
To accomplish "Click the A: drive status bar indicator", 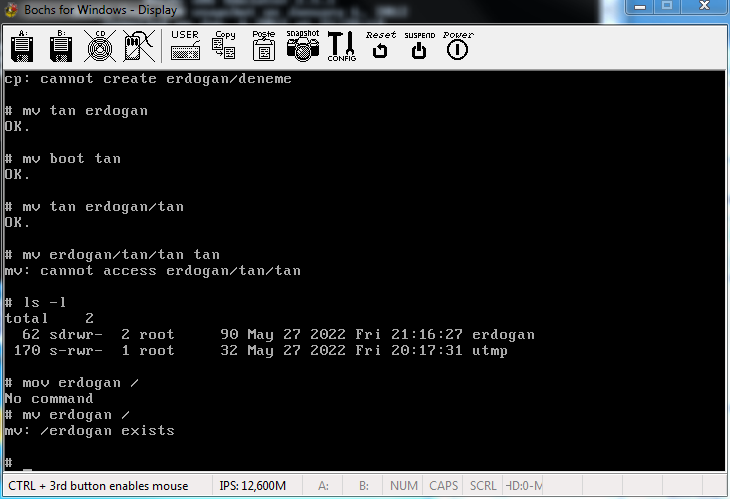I will point(323,486).
